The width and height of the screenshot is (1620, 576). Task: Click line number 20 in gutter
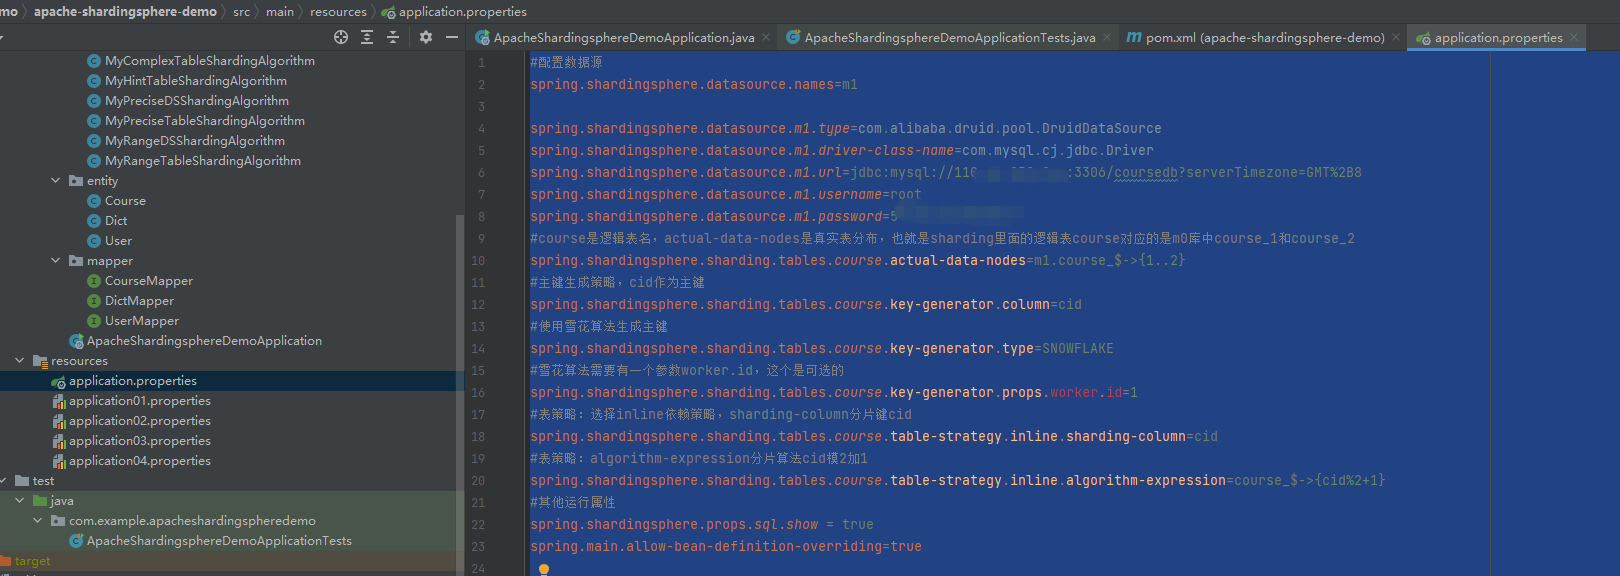pyautogui.click(x=478, y=481)
